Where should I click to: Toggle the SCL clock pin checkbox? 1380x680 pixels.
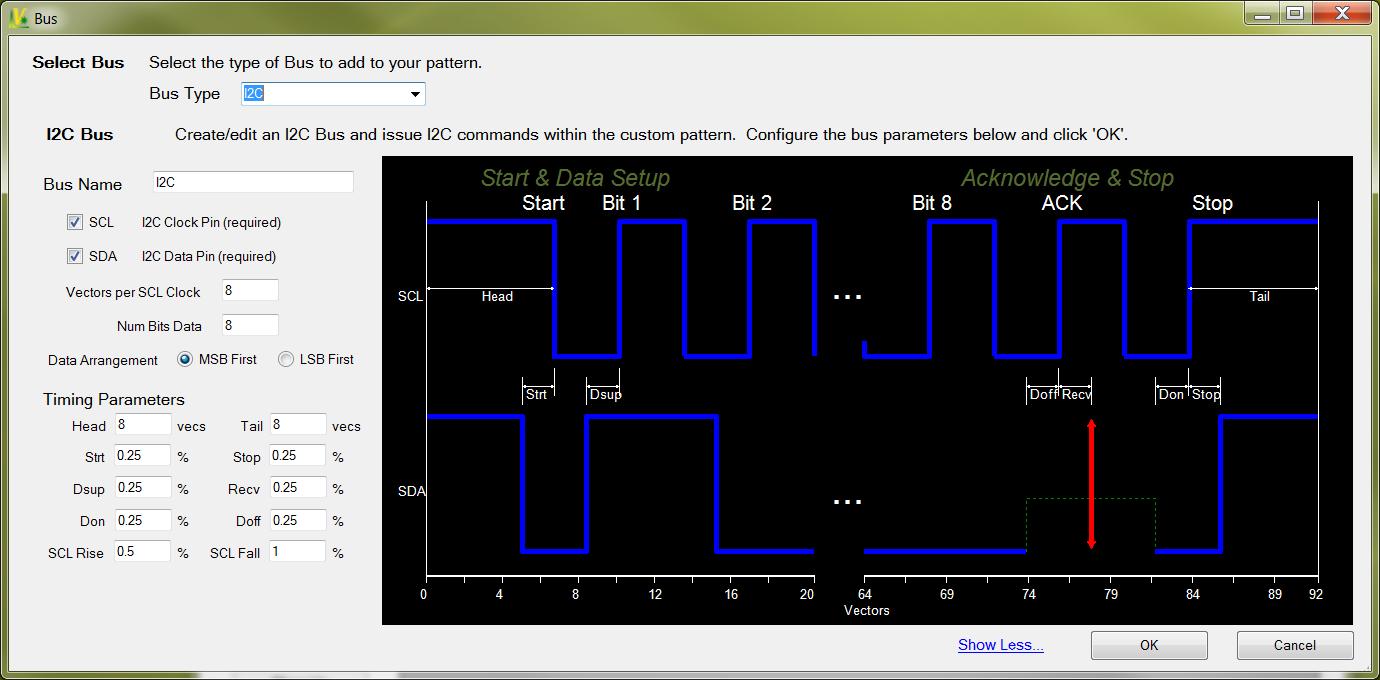click(x=75, y=222)
